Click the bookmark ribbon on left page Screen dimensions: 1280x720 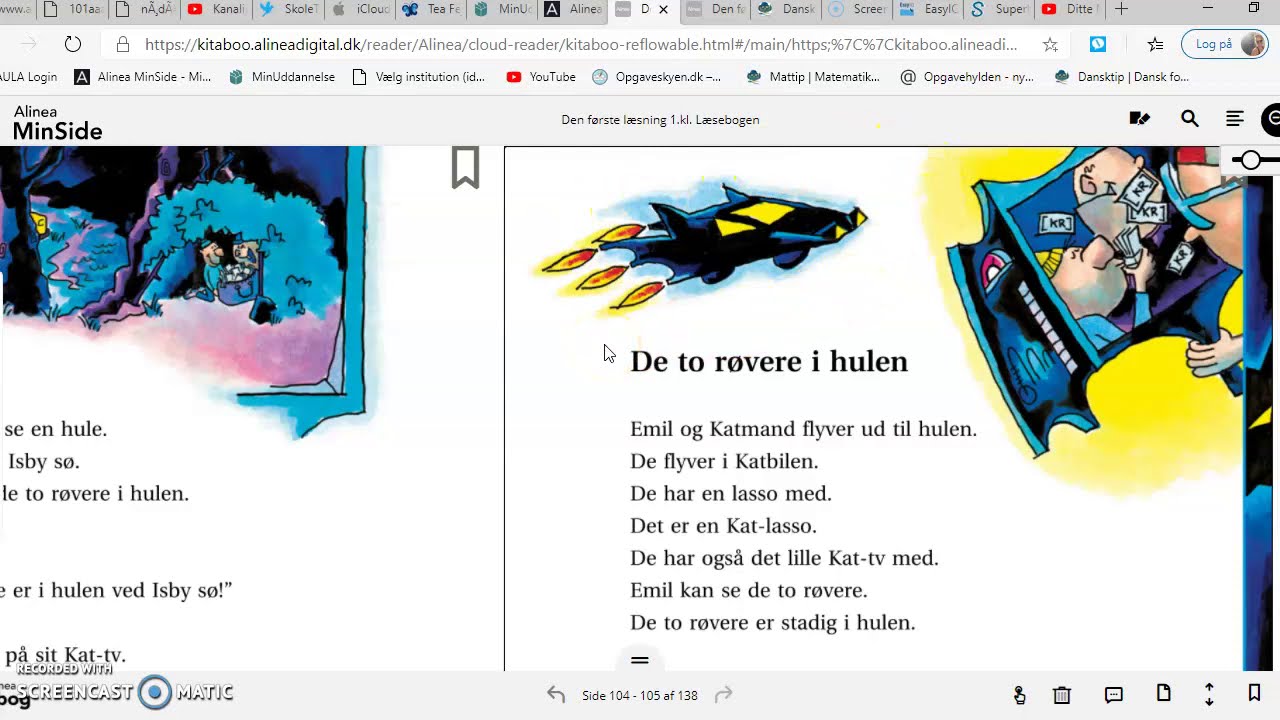[x=465, y=167]
